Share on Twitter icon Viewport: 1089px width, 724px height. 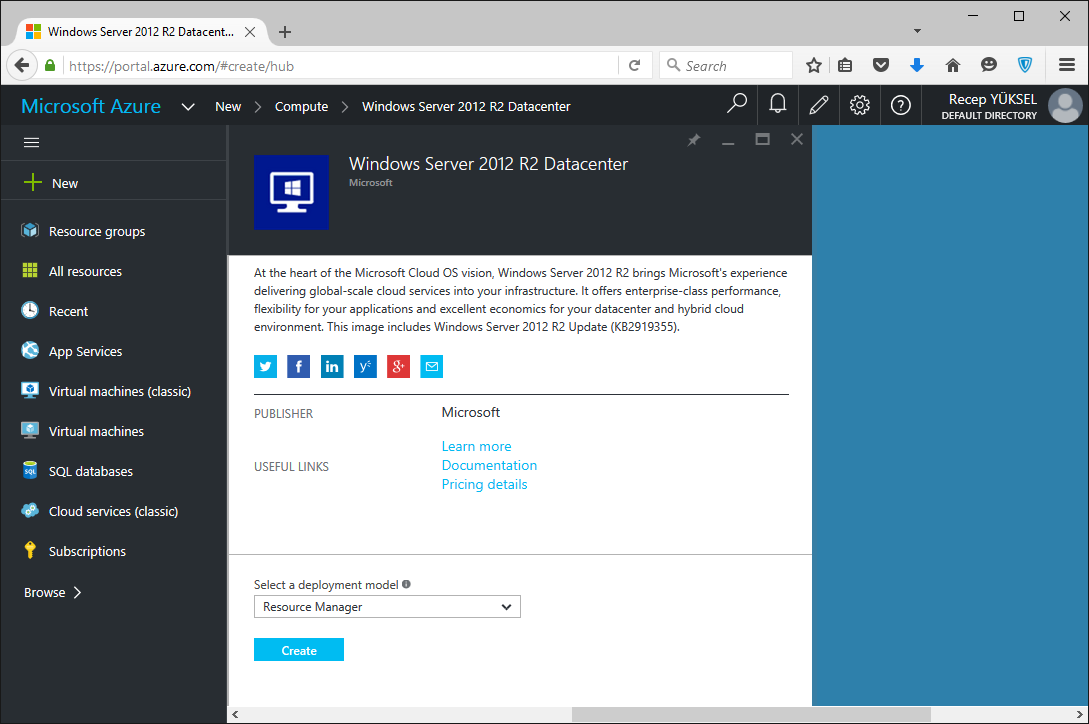tap(265, 366)
